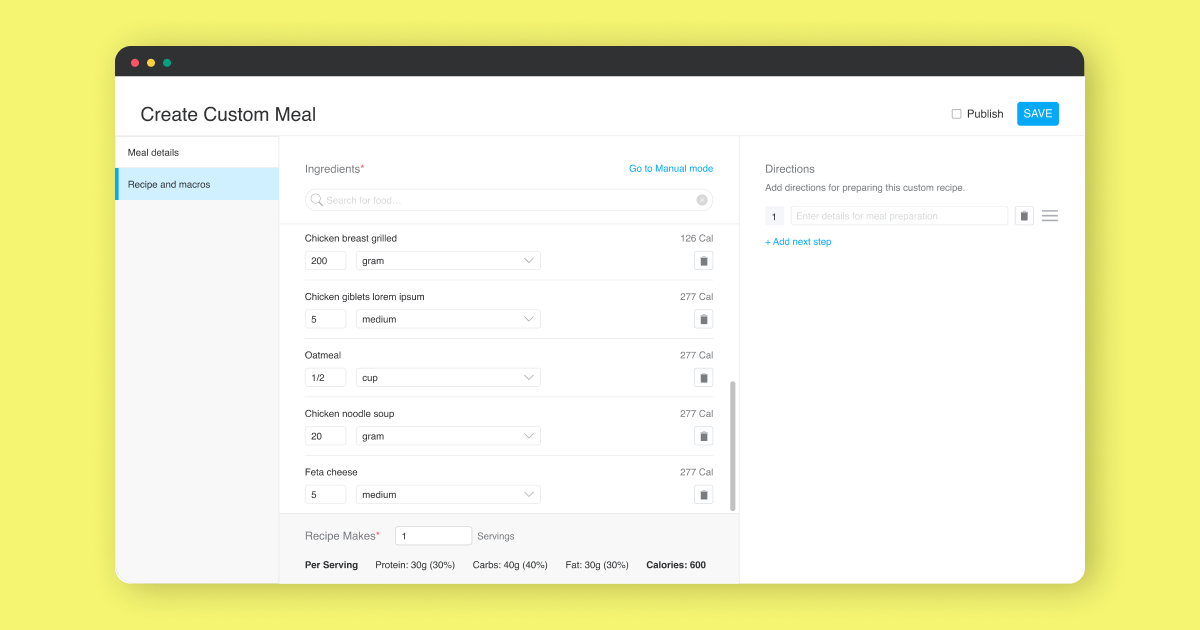Remove Chicken giblets lorem ipsum with trash icon
This screenshot has height=630, width=1200.
tap(703, 320)
